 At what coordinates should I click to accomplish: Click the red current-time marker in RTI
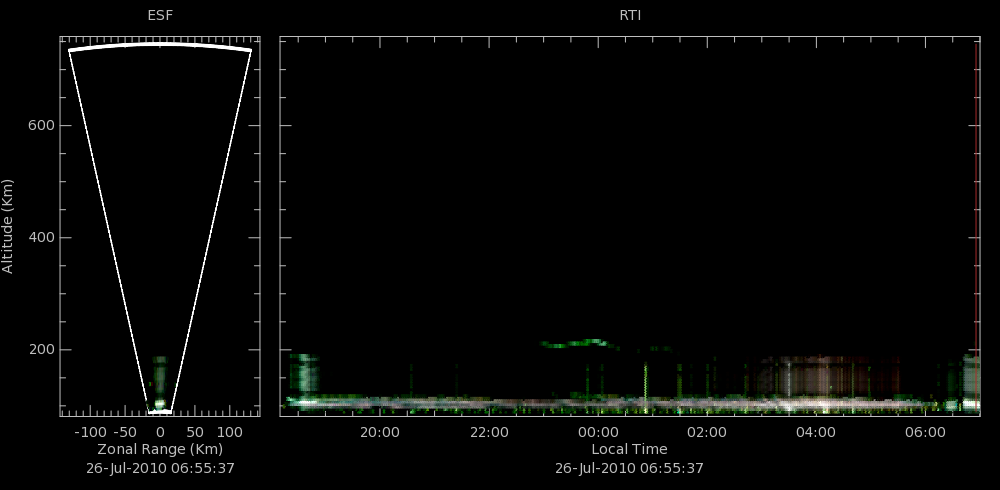pyautogui.click(x=977, y=225)
